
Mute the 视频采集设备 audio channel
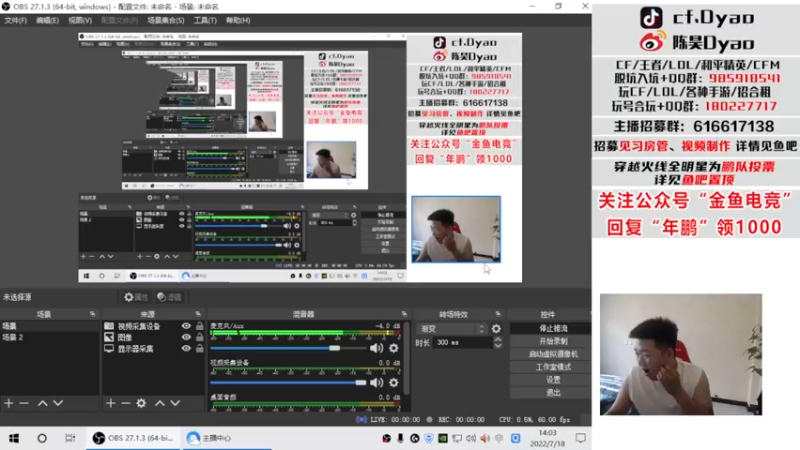377,382
